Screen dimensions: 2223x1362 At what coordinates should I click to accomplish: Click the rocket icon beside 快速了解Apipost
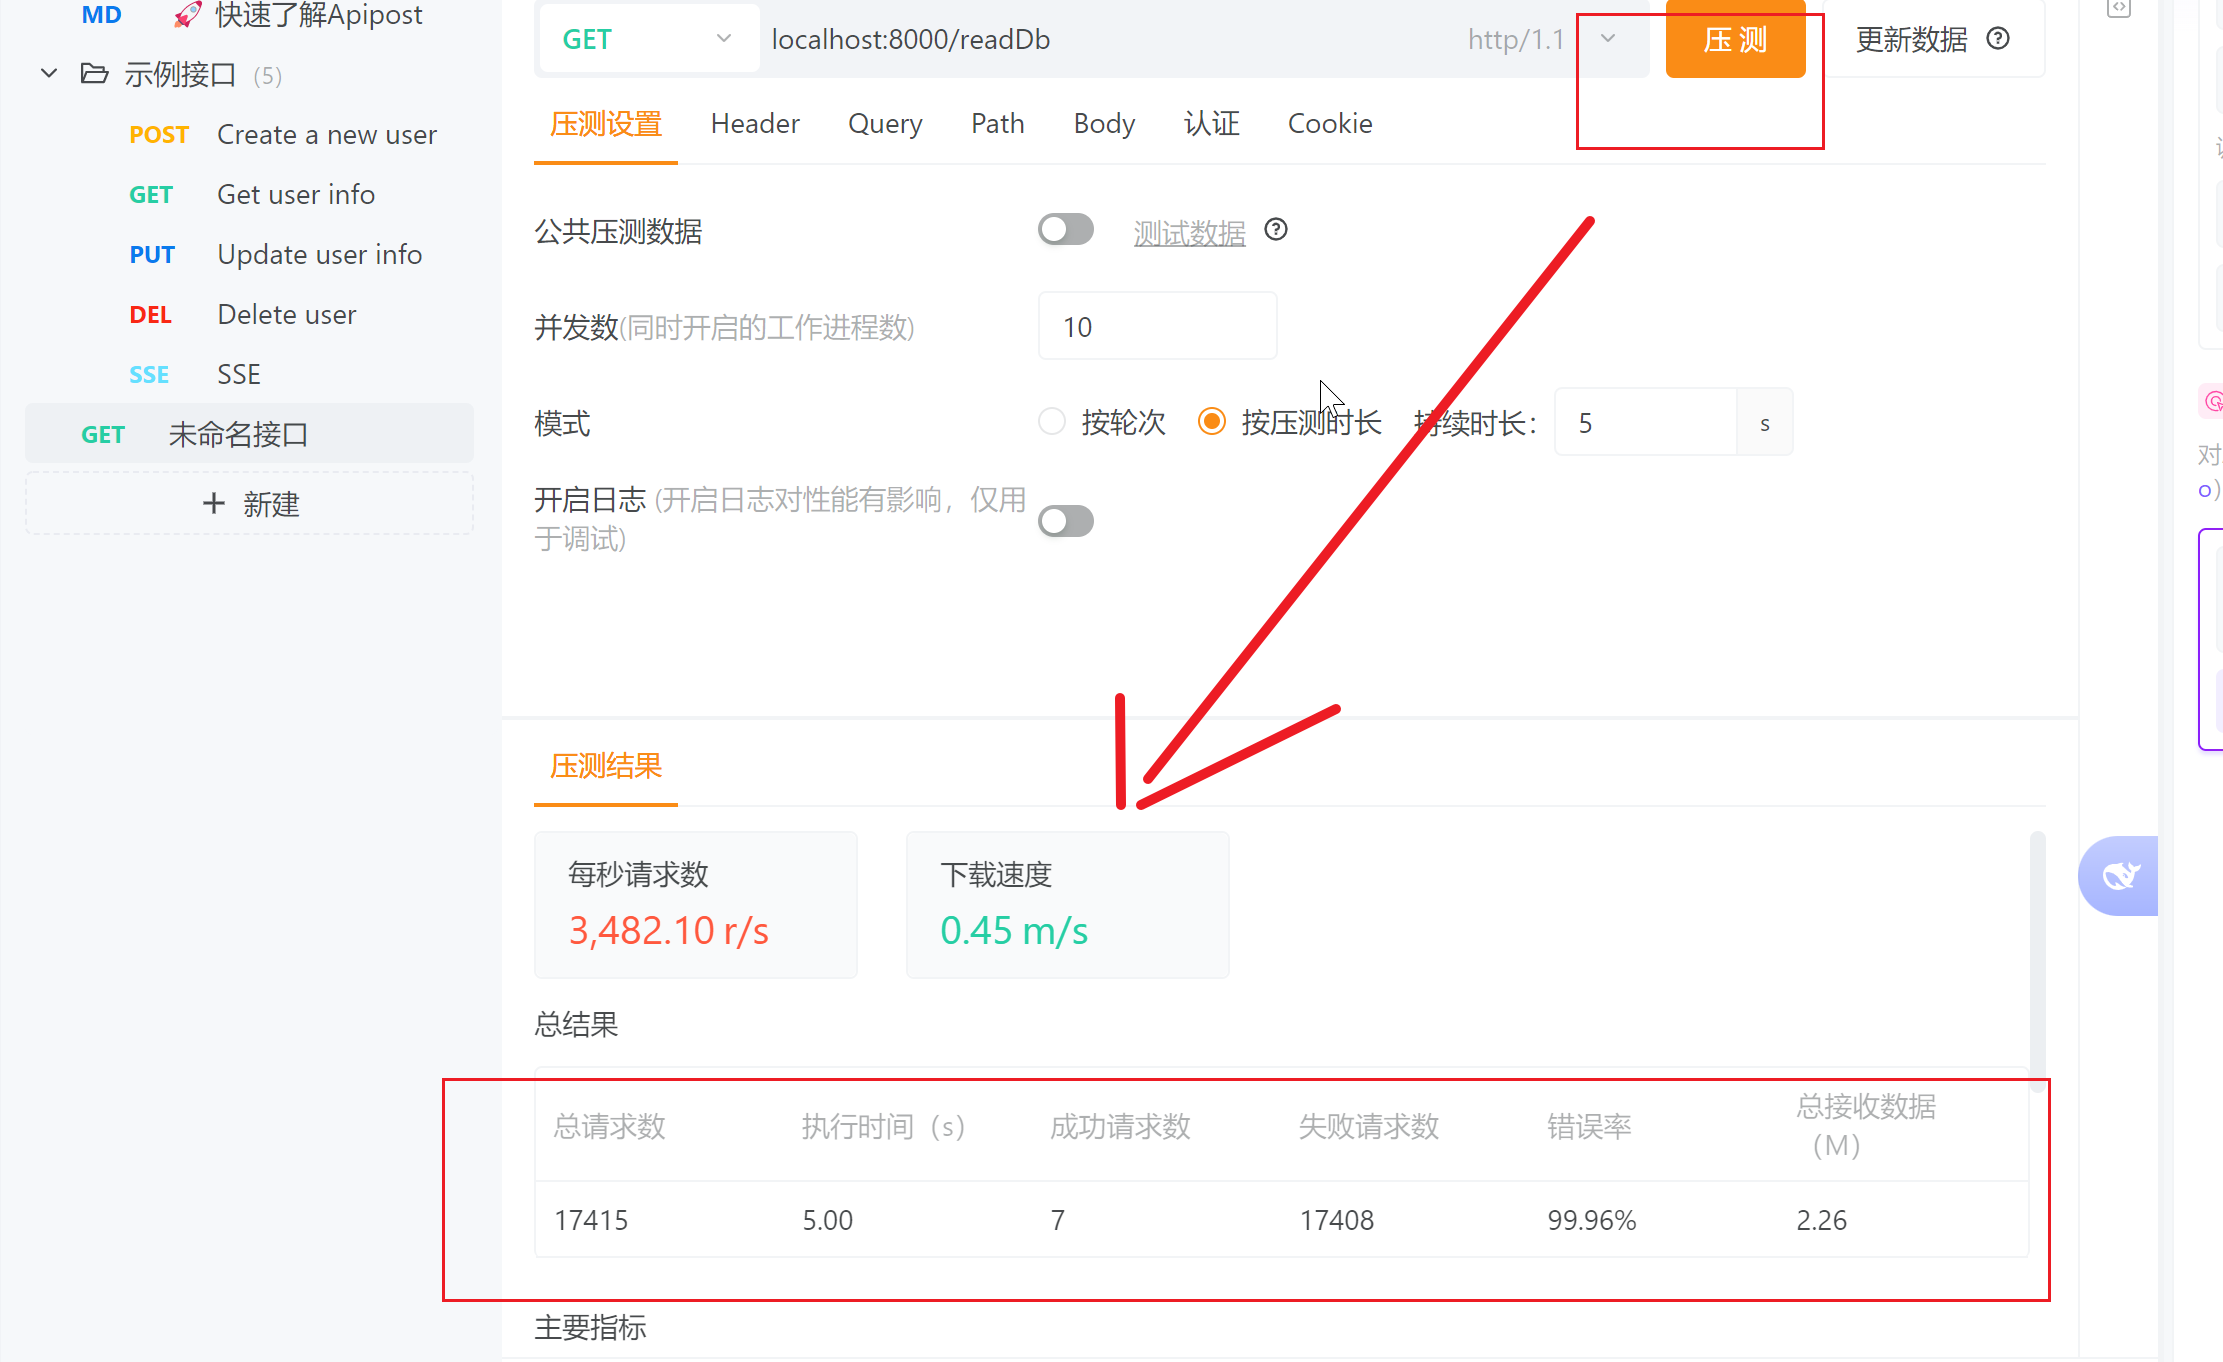(x=187, y=14)
